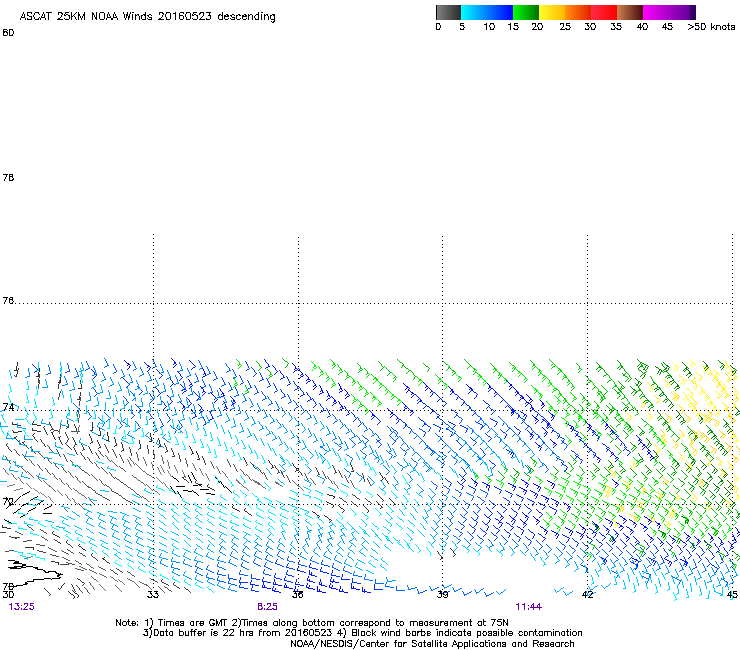Image resolution: width=740 pixels, height=650 pixels.
Task: Click the '5' knots legend label
Action: point(462,27)
